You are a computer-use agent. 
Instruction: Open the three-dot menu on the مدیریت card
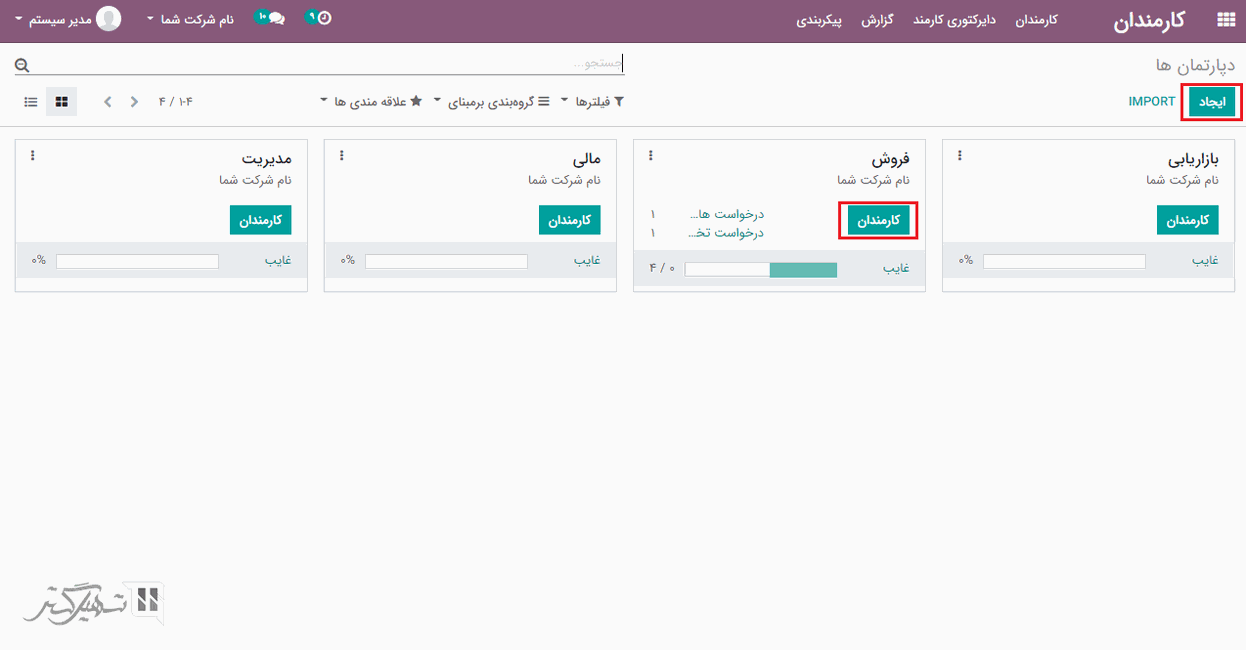point(33,156)
